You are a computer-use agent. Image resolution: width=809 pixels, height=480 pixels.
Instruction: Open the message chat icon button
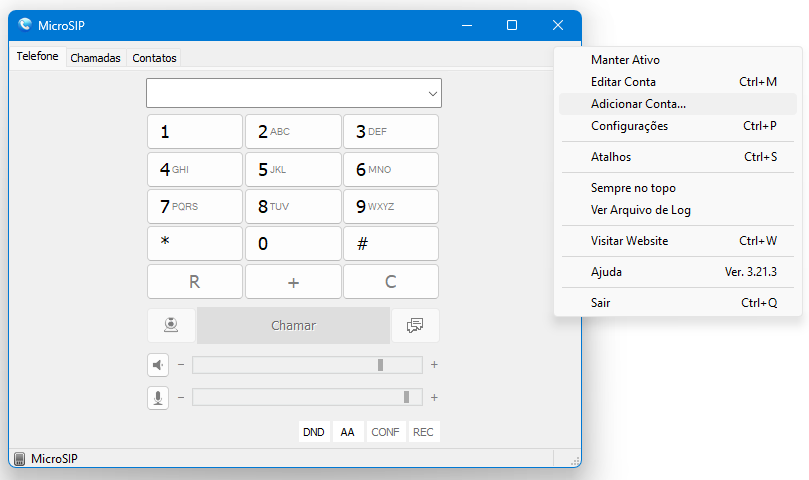(x=415, y=325)
